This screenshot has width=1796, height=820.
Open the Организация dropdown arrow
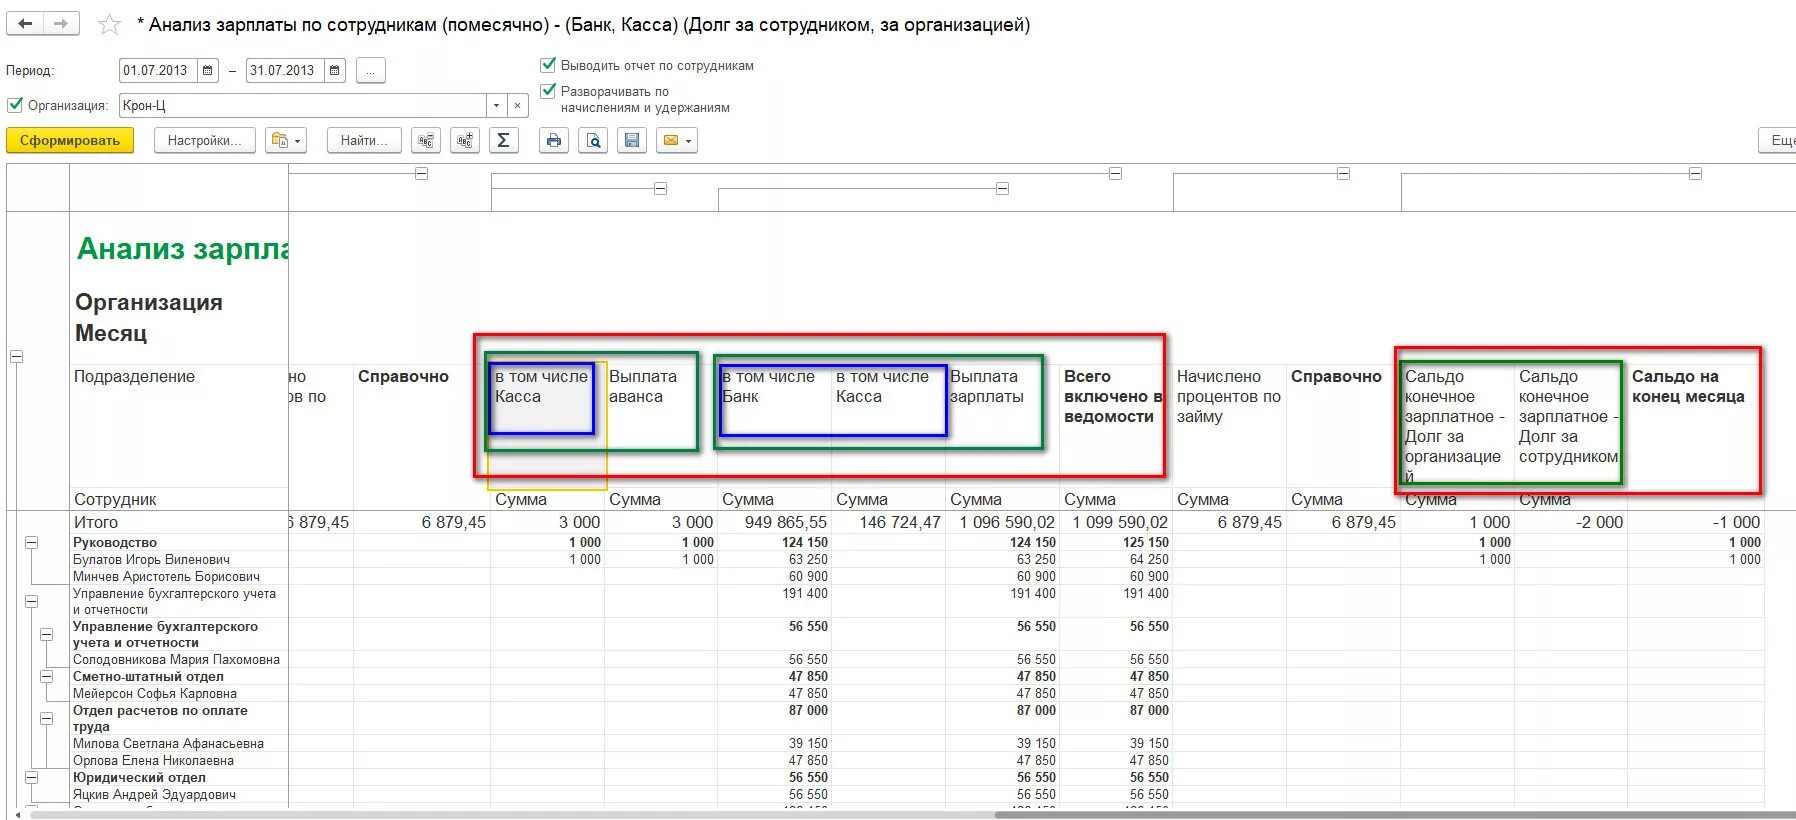[497, 105]
